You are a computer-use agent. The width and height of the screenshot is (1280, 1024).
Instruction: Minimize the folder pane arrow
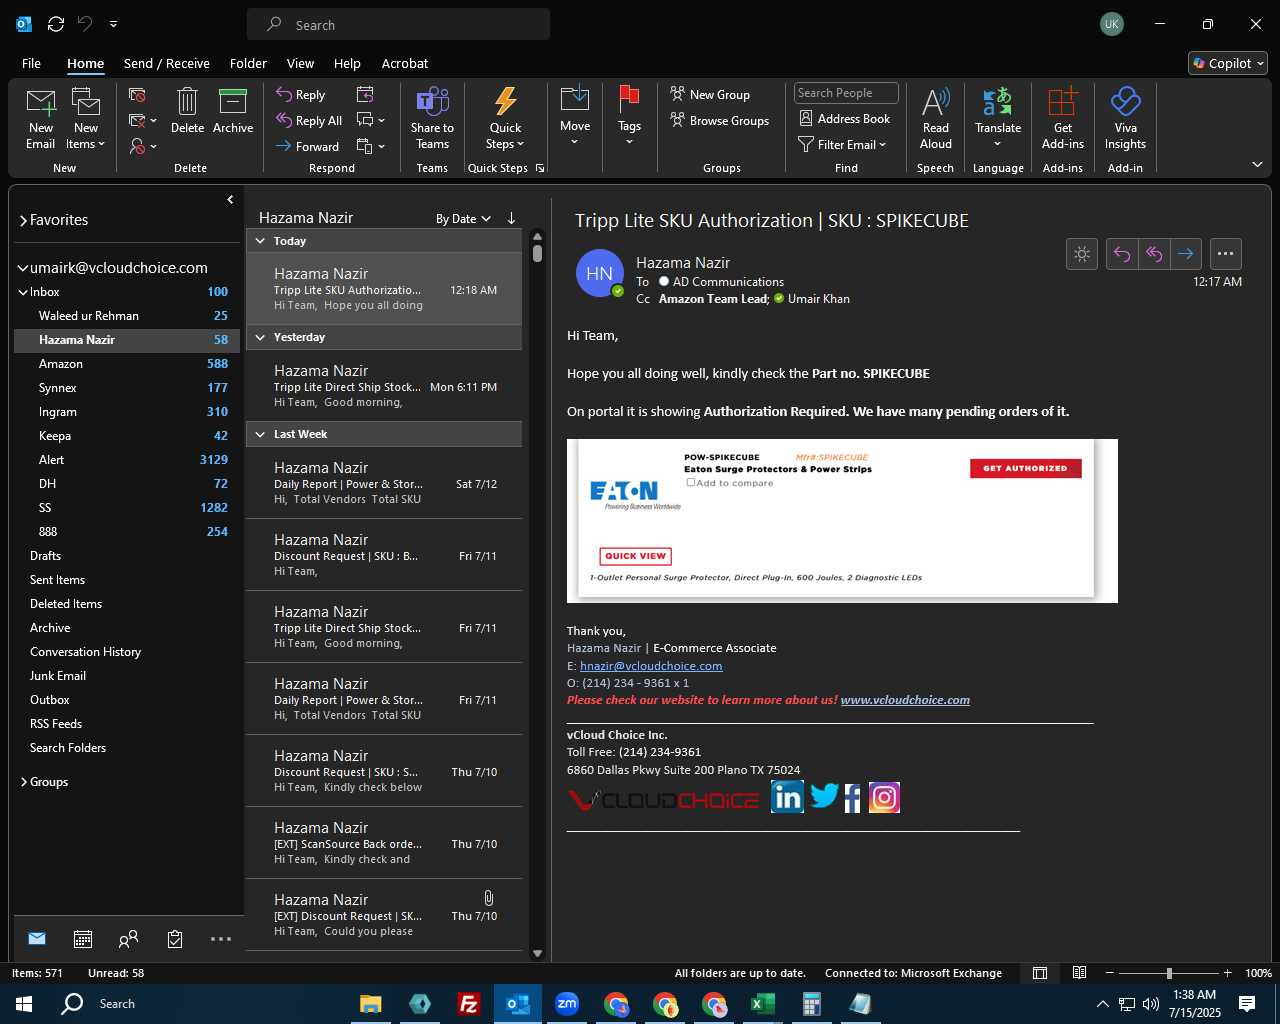click(230, 200)
